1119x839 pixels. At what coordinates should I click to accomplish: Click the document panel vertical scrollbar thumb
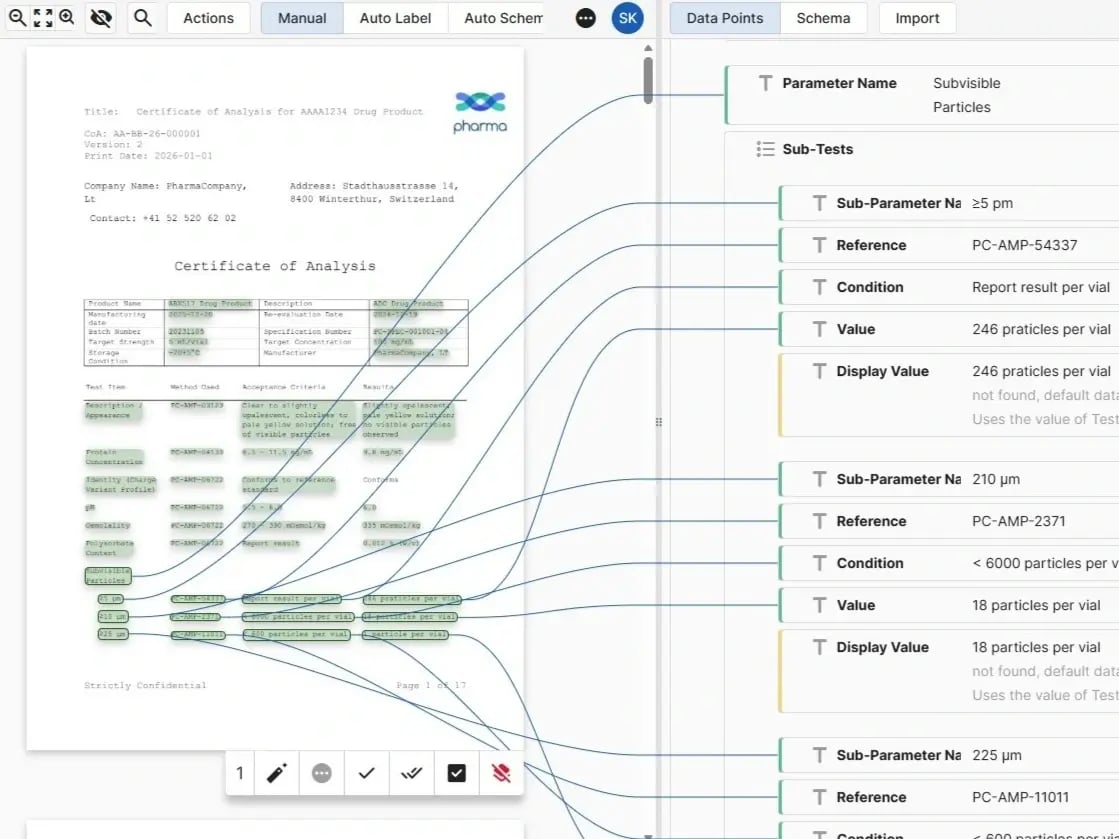coord(648,80)
